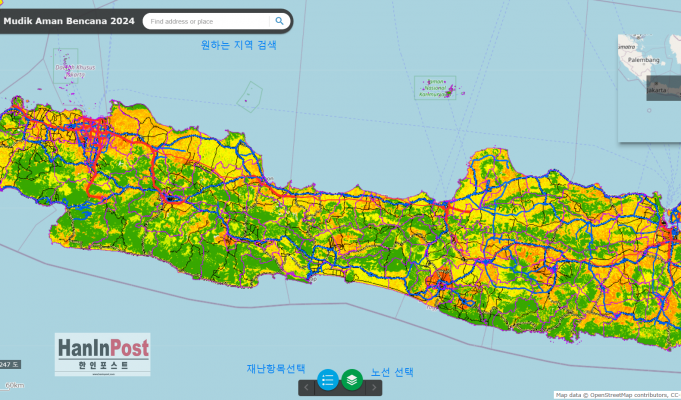Open the blue legend list widget
Screen dimensions: 681x400
pyautogui.click(x=328, y=380)
